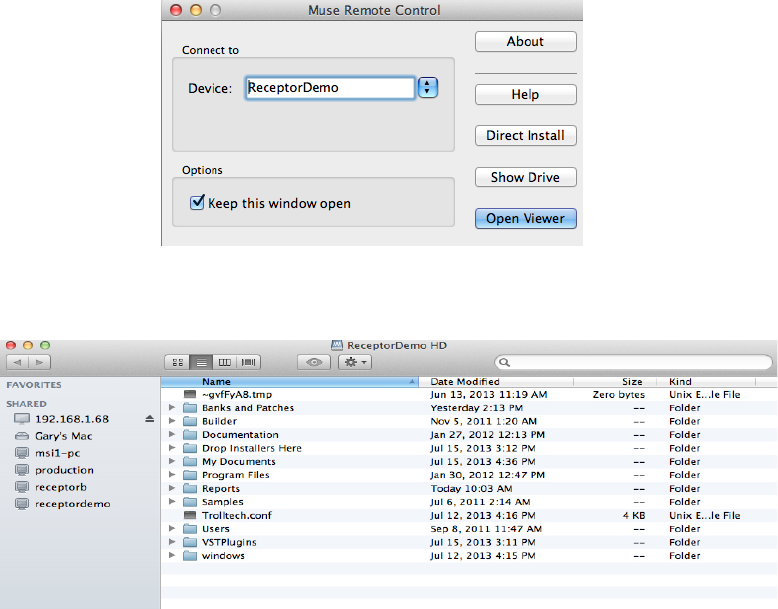The width and height of the screenshot is (778, 609).
Task: Select the ~gvfFyA8.tmp file name
Action: 237,395
